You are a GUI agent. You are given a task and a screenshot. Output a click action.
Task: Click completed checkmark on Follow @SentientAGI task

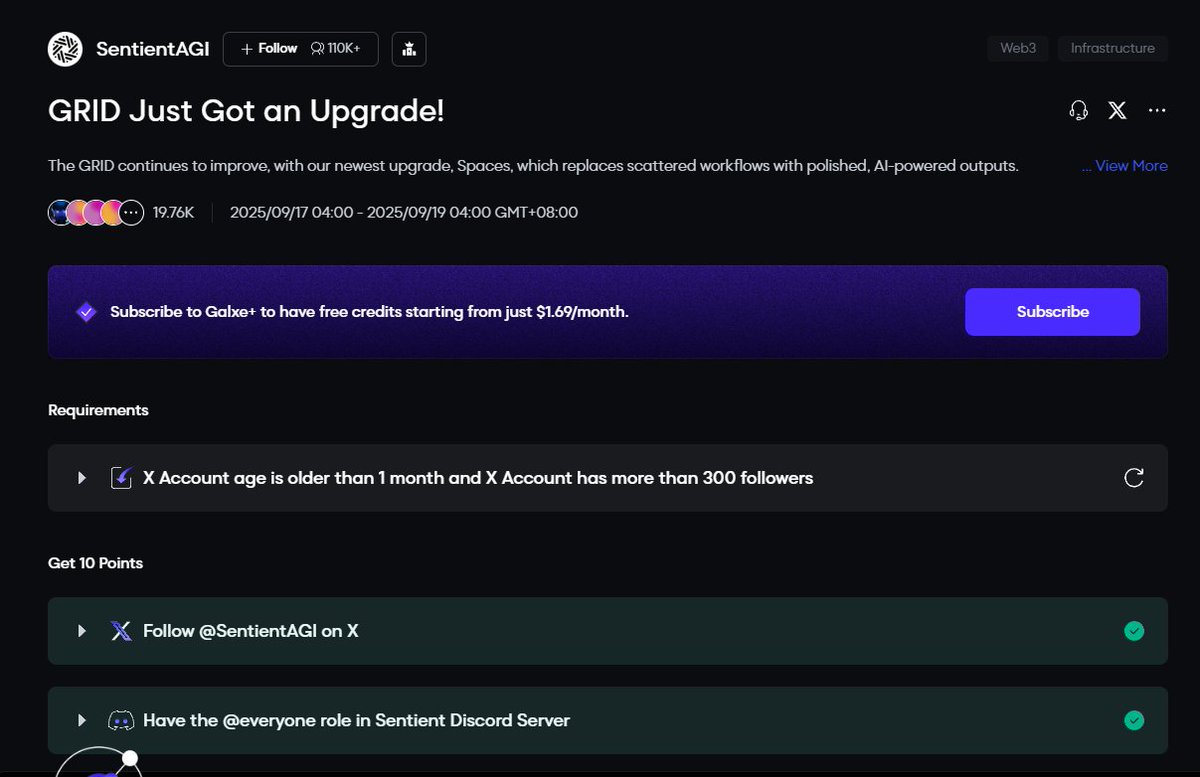(x=1134, y=631)
